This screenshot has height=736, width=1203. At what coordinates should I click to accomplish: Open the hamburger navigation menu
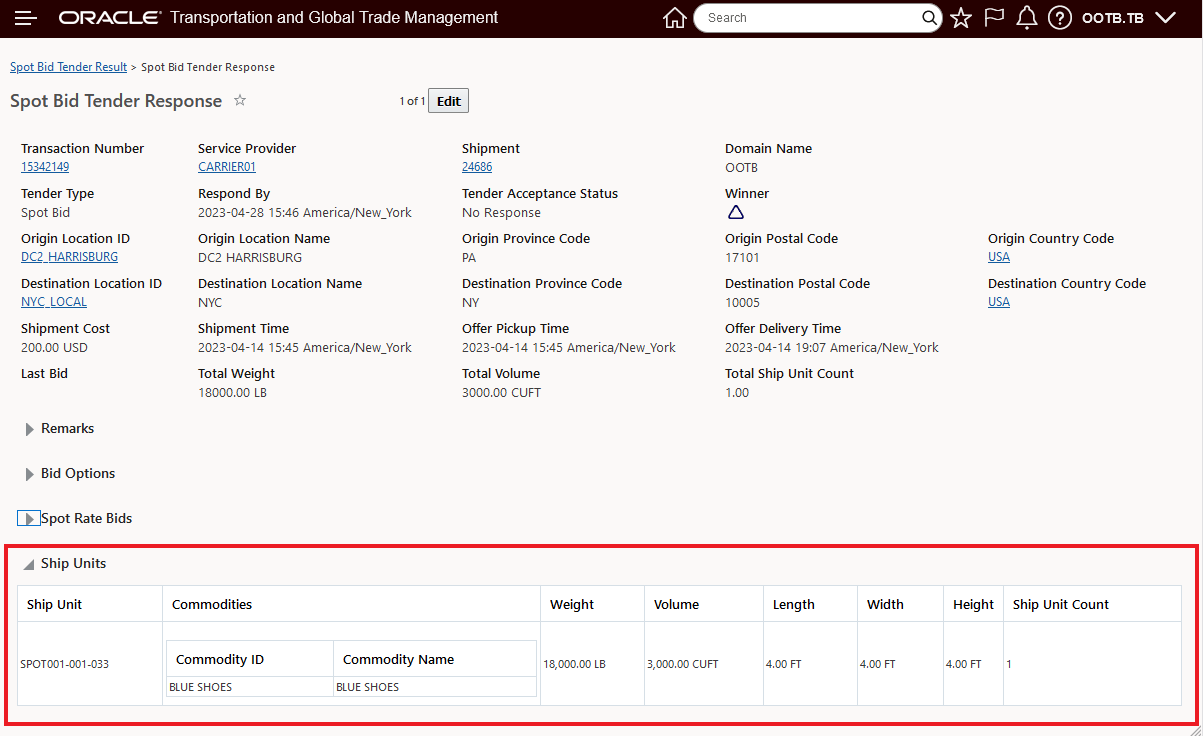point(26,18)
